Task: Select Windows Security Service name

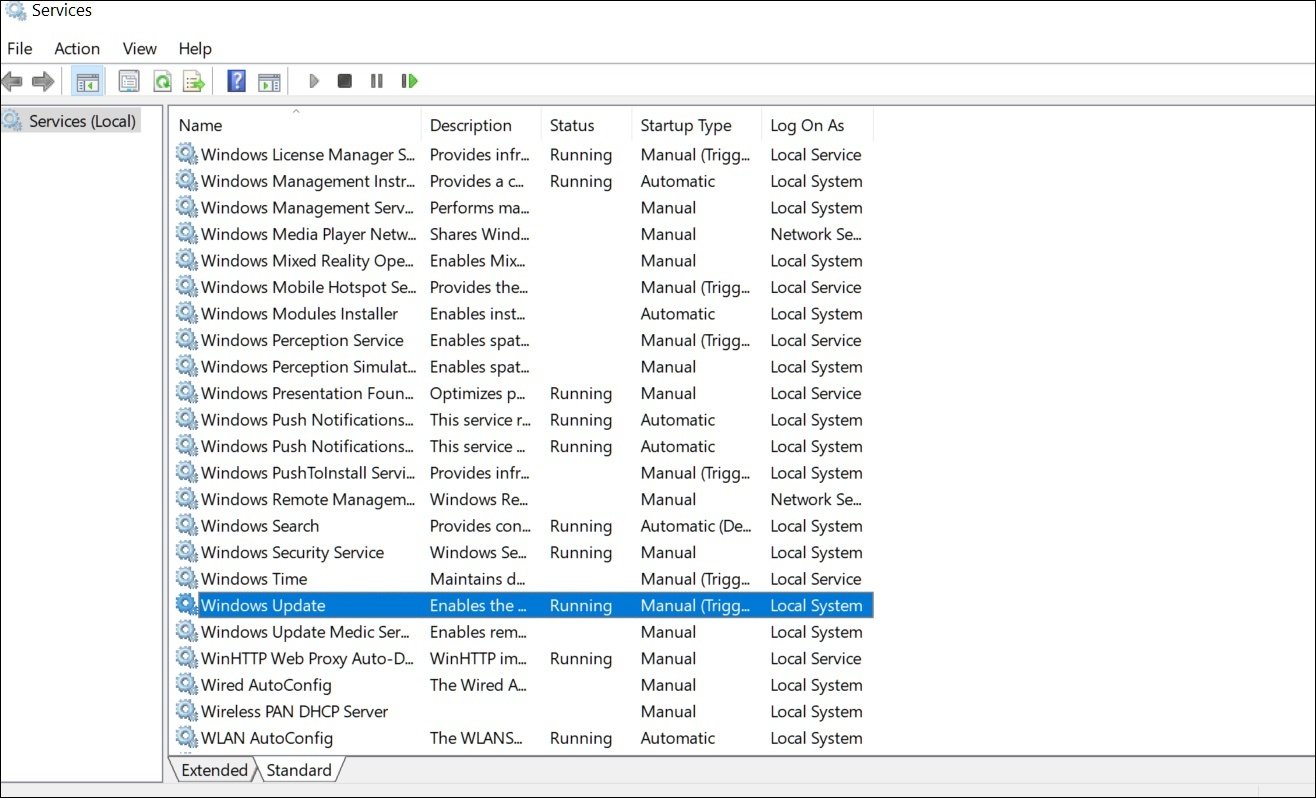Action: (x=292, y=552)
